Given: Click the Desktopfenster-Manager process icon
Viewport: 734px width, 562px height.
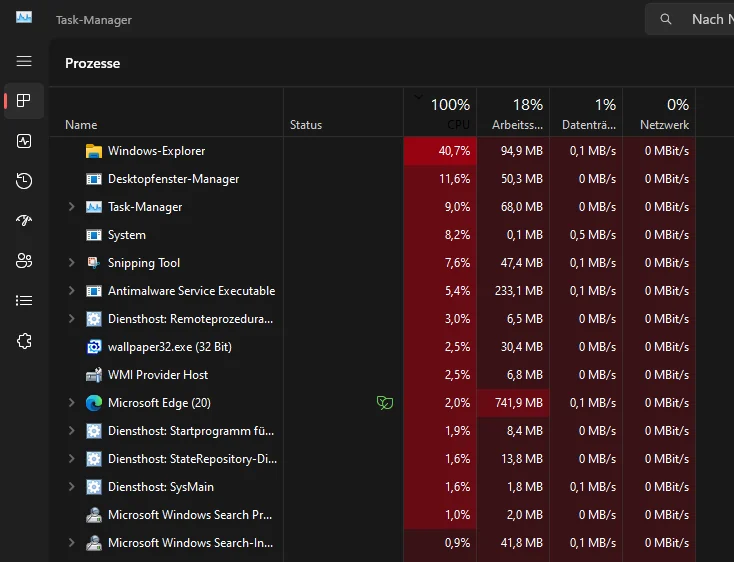Looking at the screenshot, I should click(x=94, y=179).
